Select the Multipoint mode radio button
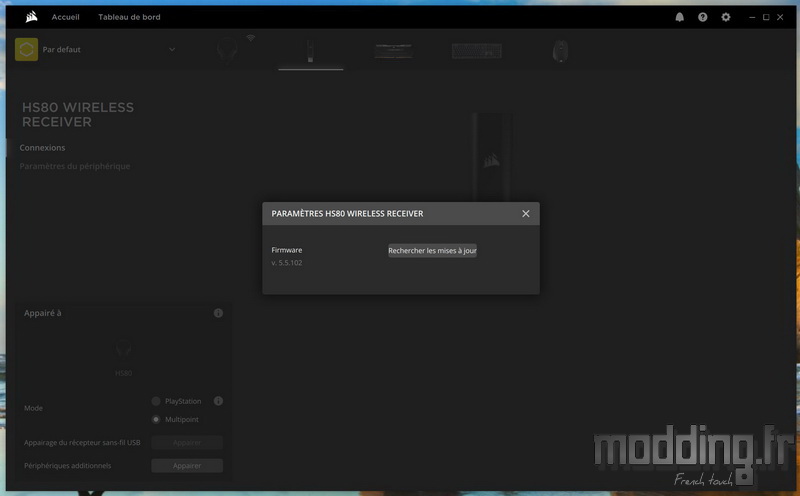The image size is (800, 496). click(156, 419)
